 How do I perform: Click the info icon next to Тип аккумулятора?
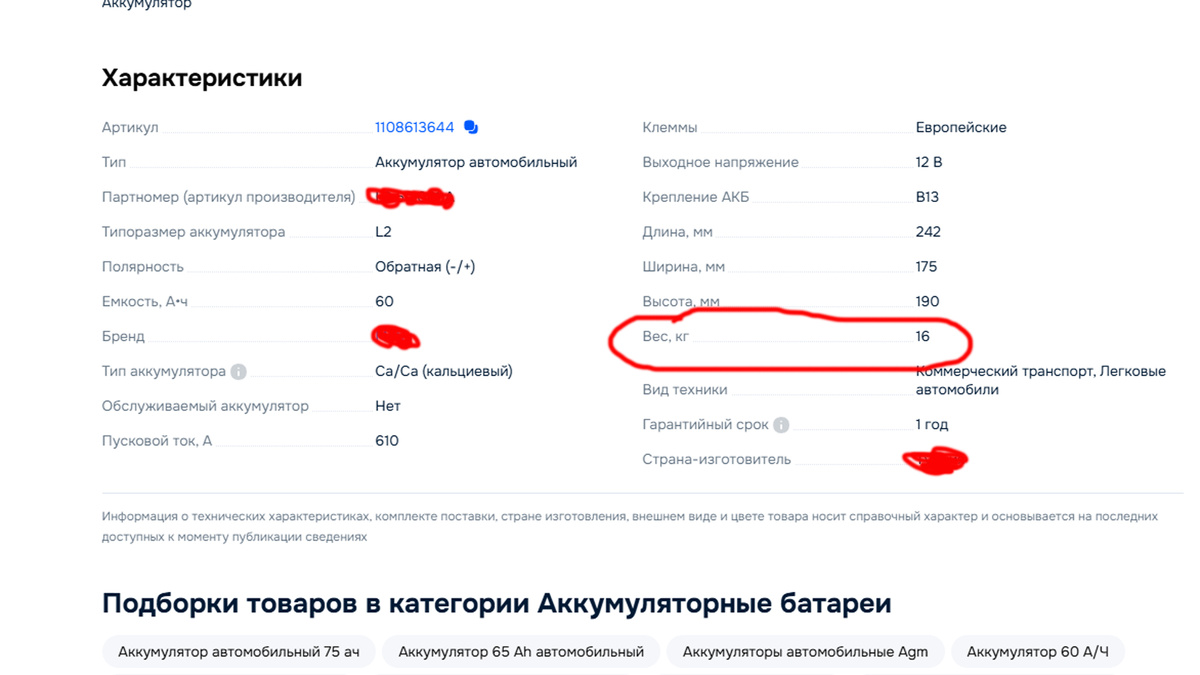point(238,372)
